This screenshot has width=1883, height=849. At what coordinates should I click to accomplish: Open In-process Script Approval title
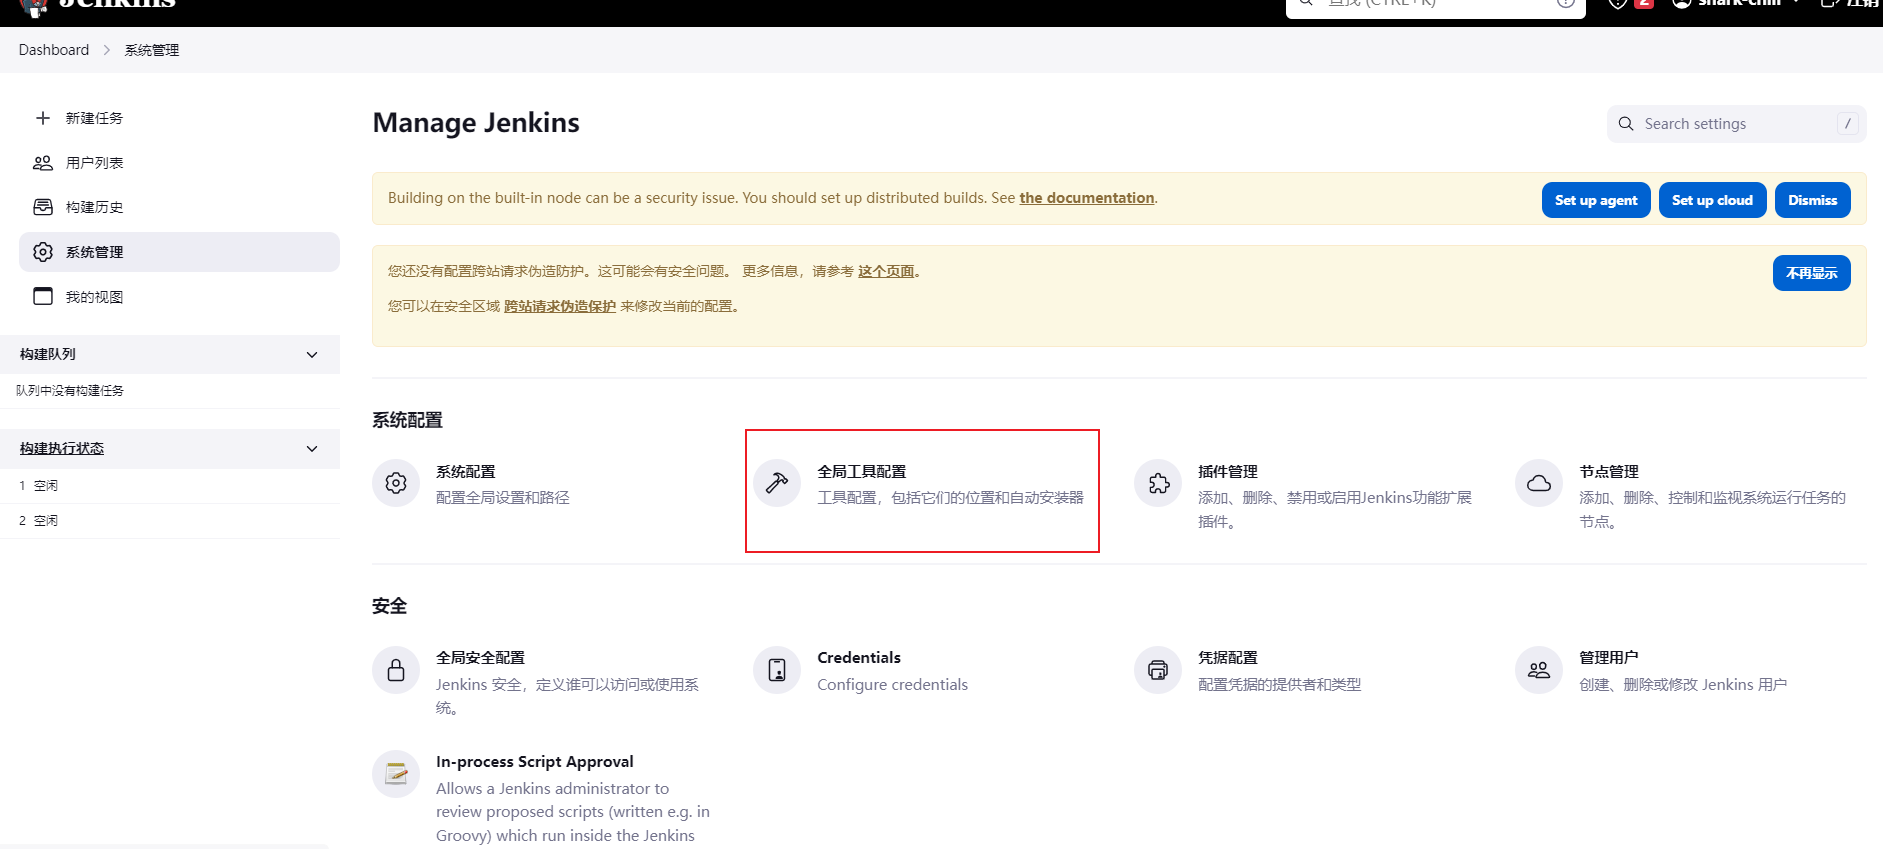tap(535, 762)
